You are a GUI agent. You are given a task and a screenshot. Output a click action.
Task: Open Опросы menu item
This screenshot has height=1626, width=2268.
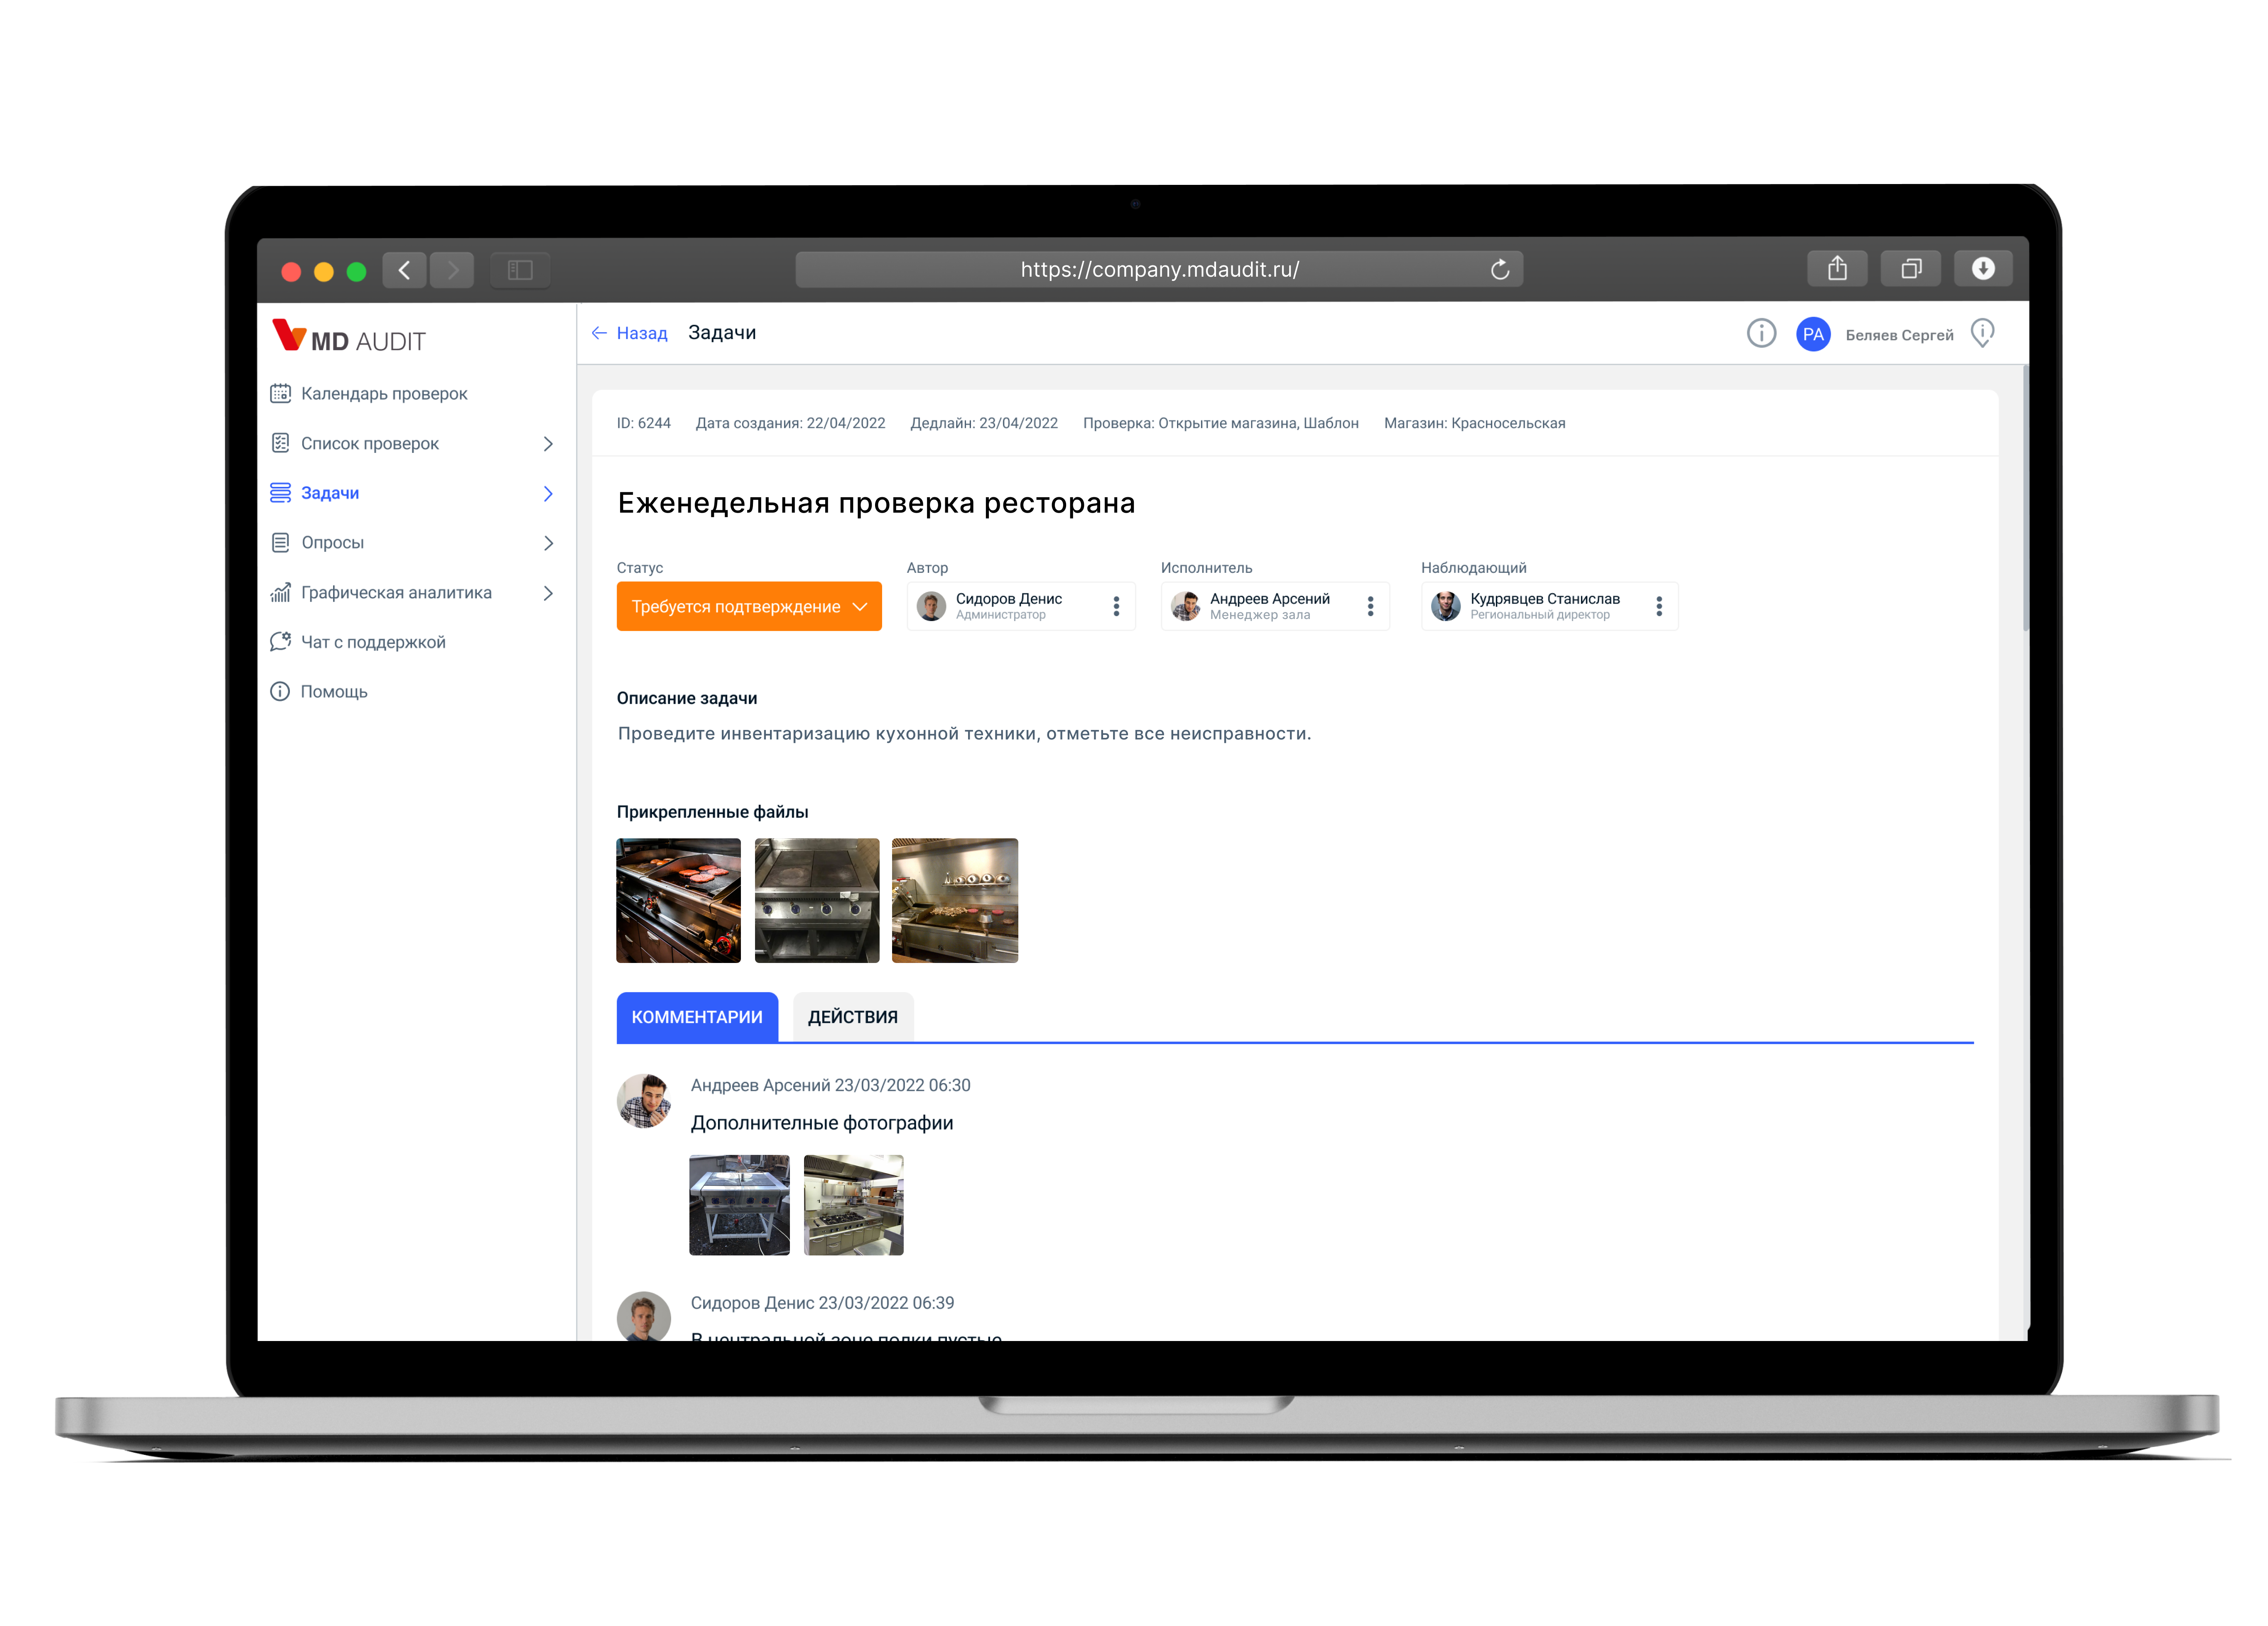[333, 543]
